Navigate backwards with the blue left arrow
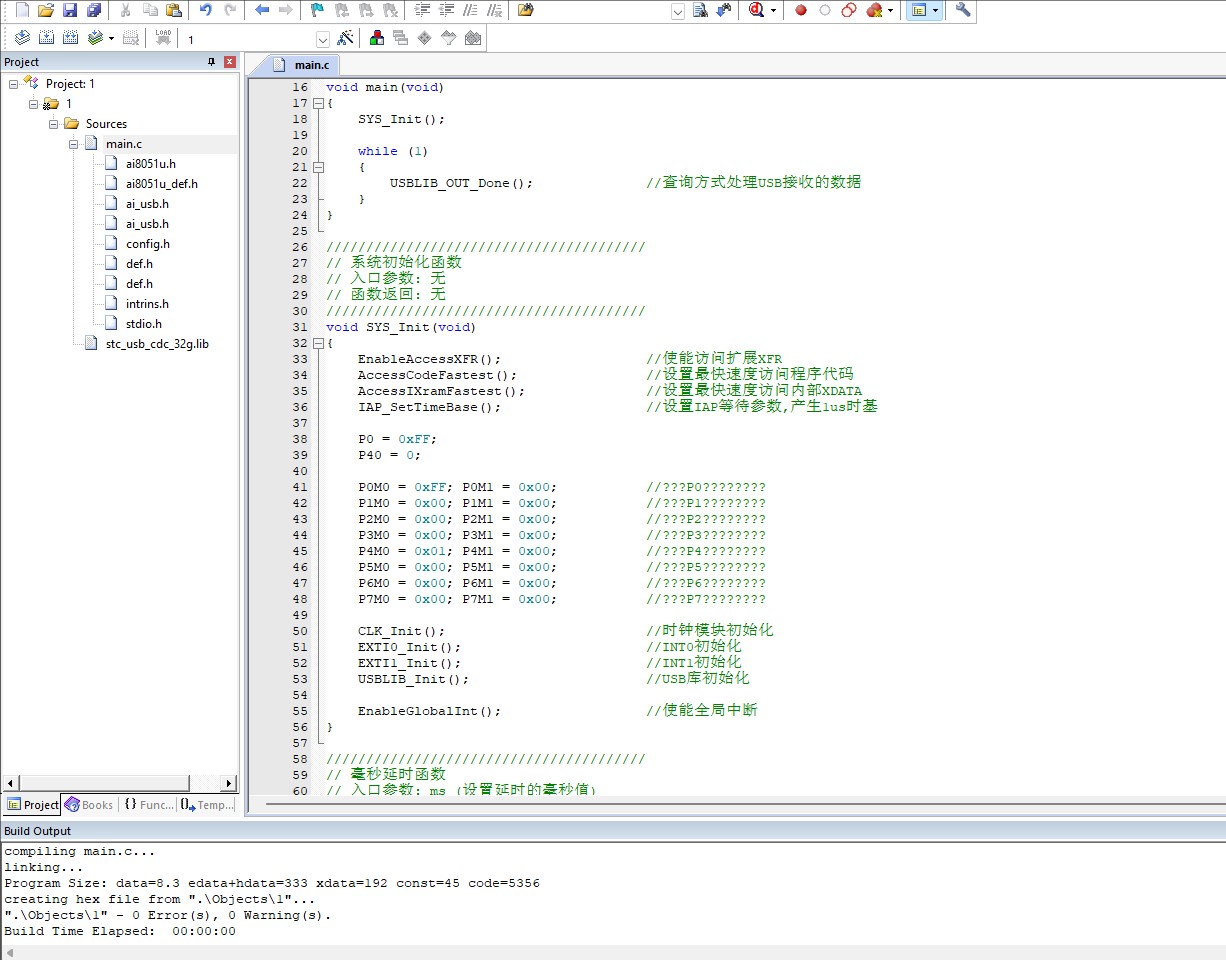This screenshot has height=960, width=1226. click(262, 10)
